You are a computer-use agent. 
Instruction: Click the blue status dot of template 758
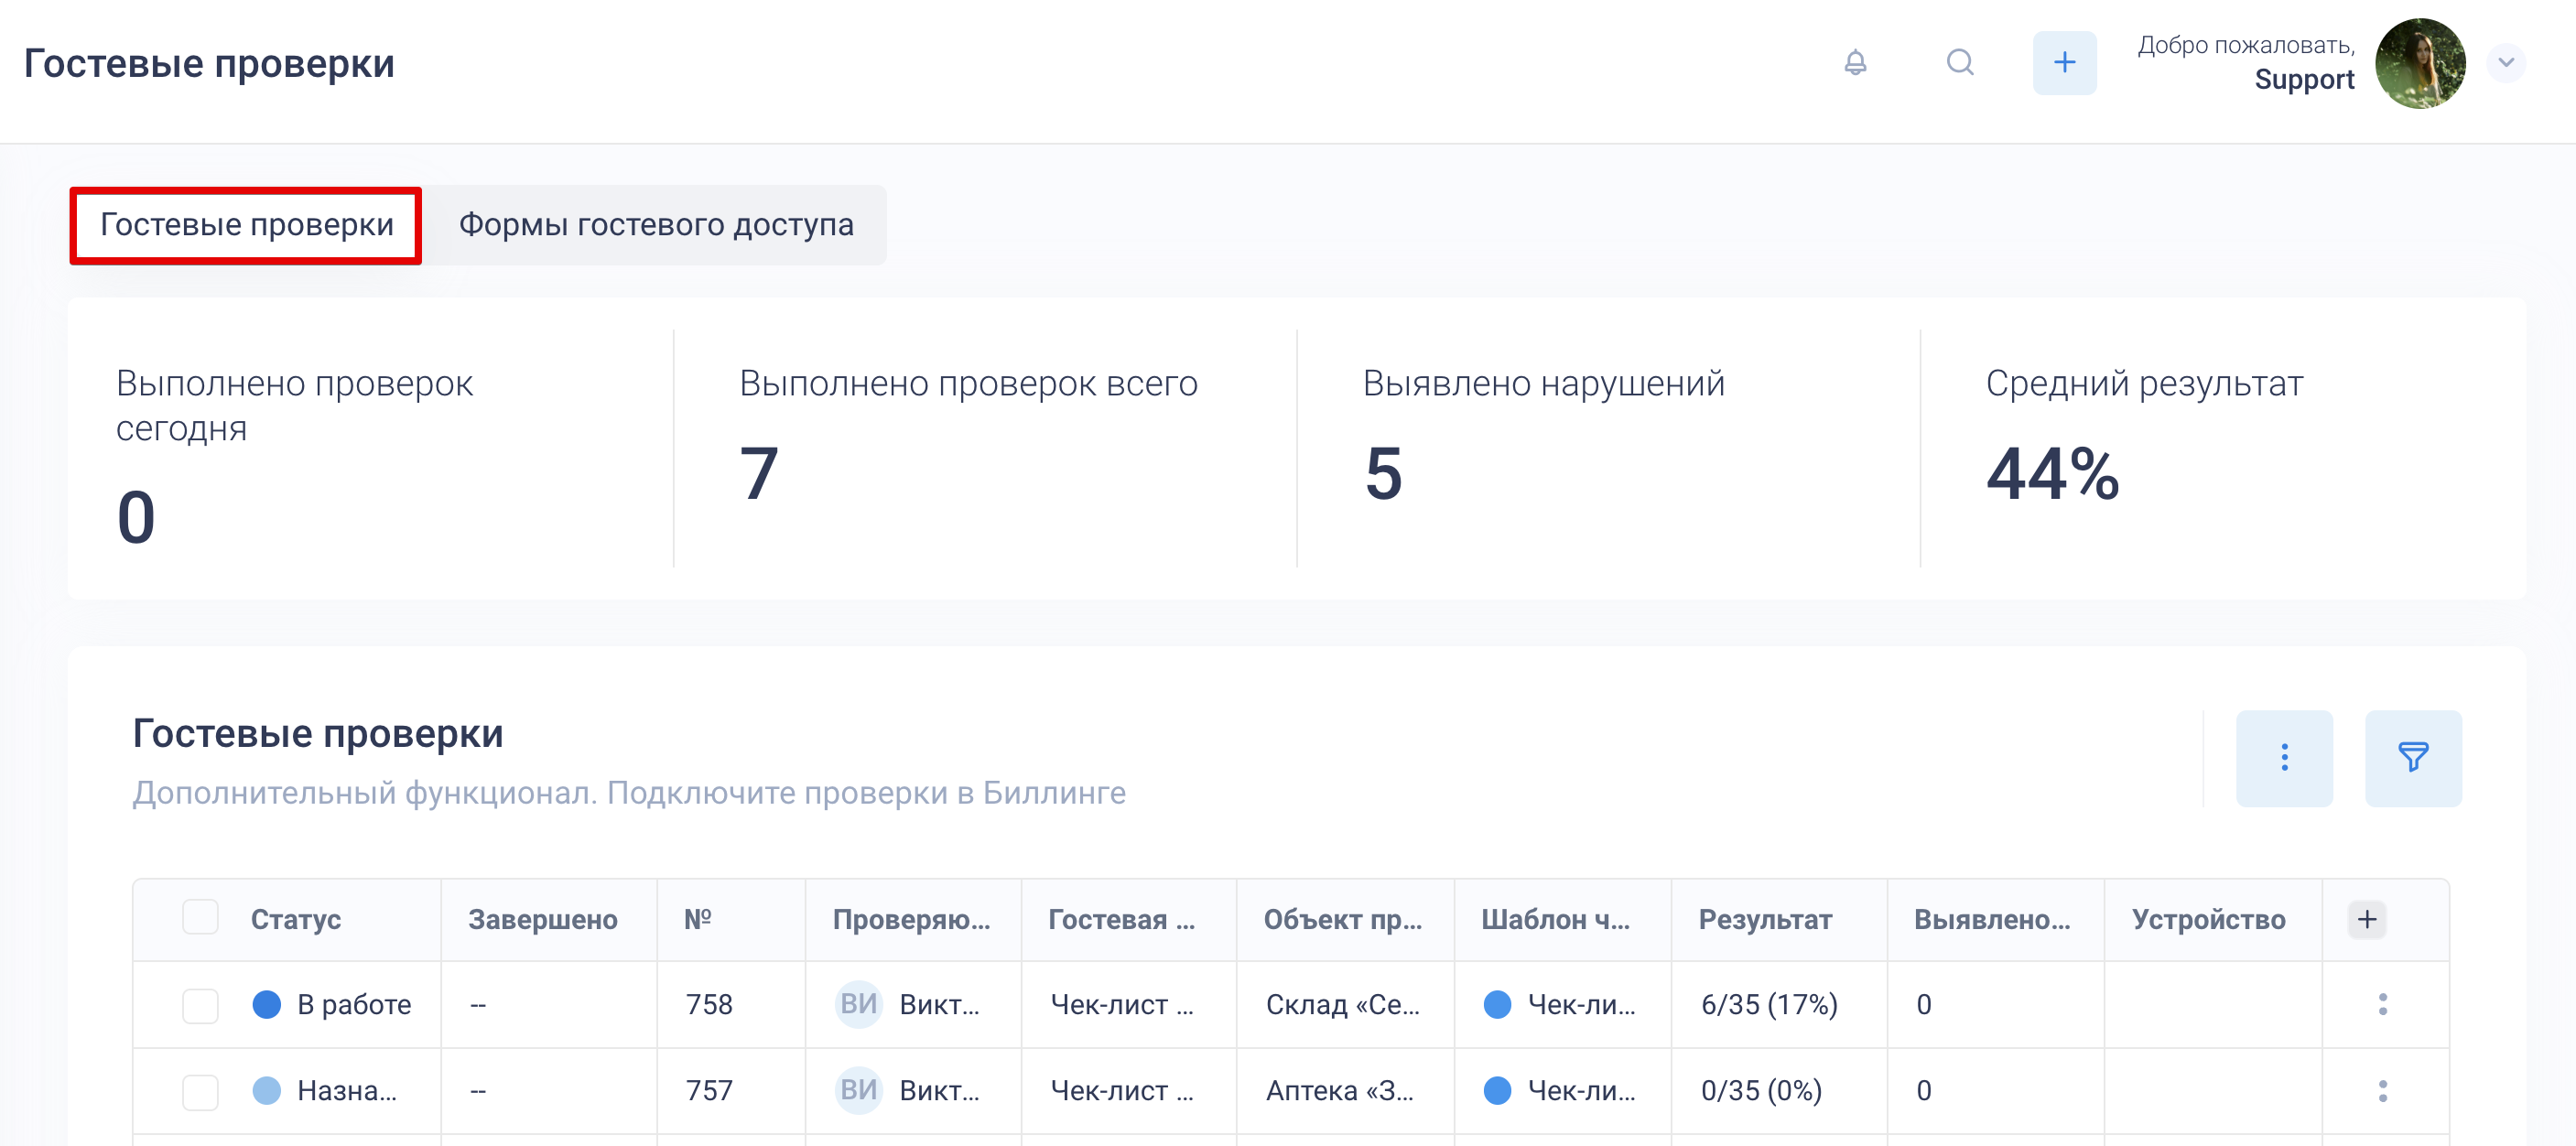point(1496,1004)
